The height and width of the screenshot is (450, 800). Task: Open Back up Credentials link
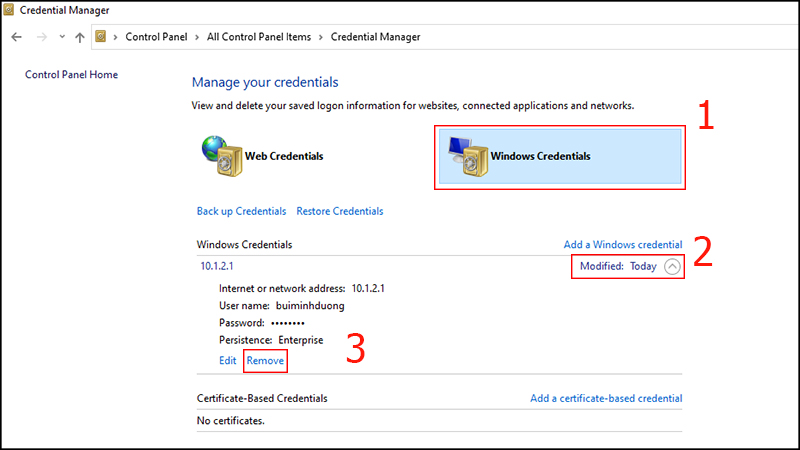tap(241, 211)
